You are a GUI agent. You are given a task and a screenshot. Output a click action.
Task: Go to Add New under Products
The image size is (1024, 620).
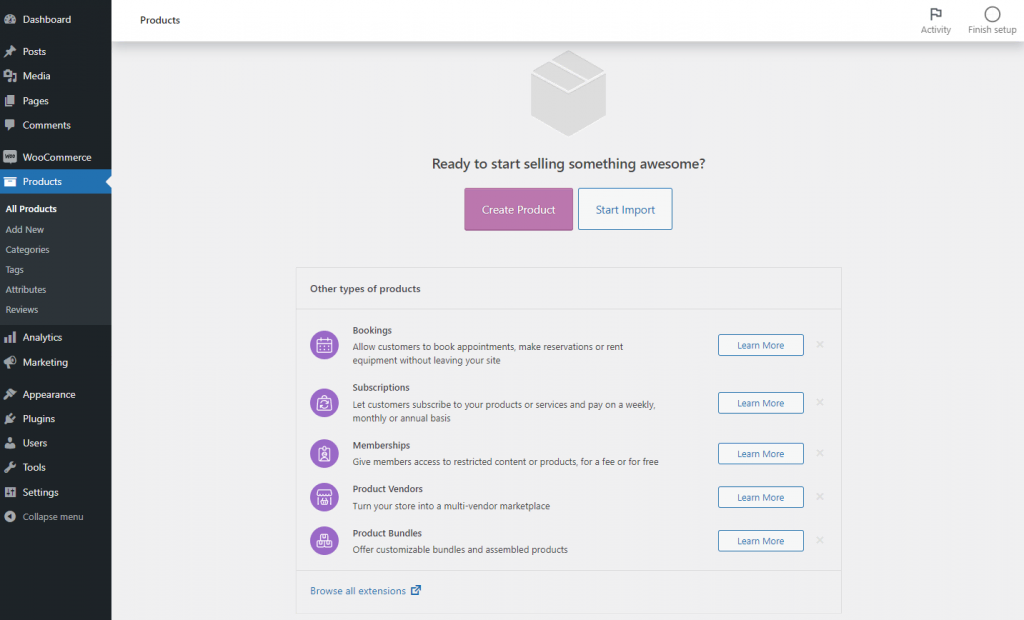pyautogui.click(x=25, y=230)
